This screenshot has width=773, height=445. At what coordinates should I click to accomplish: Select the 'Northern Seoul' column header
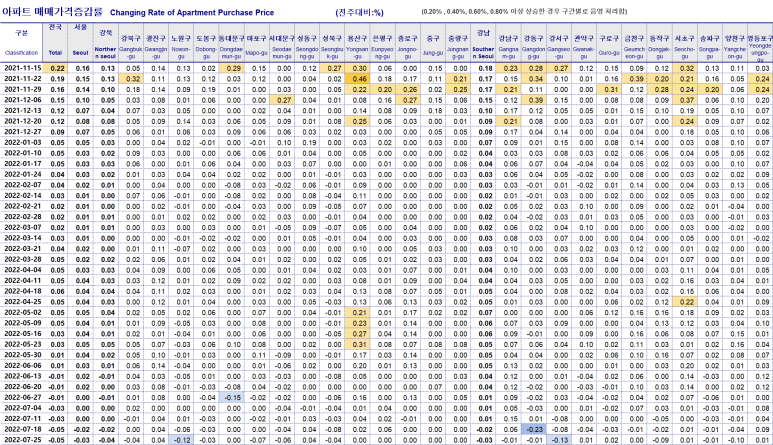pyautogui.click(x=105, y=43)
